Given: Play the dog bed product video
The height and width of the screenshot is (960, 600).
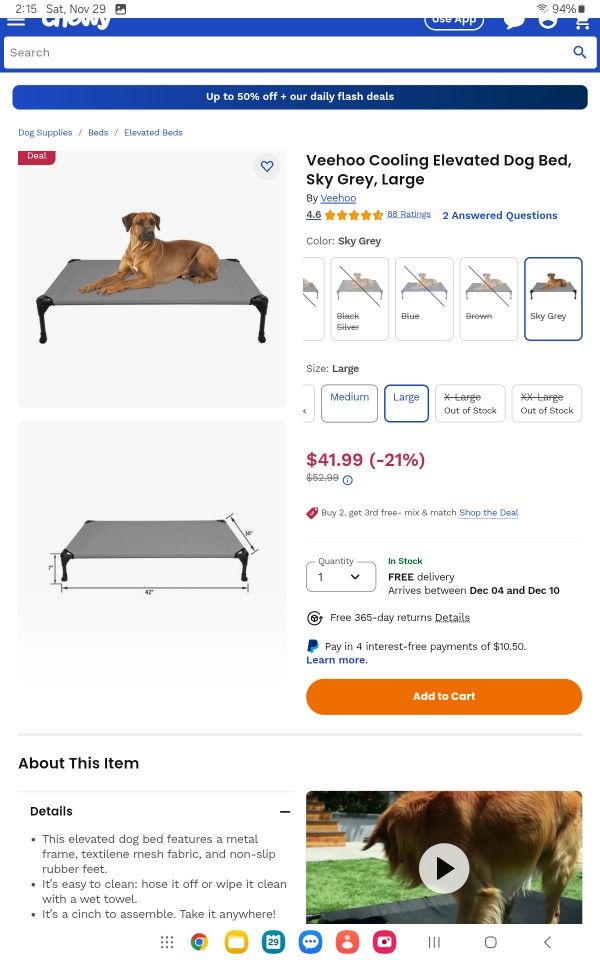Looking at the screenshot, I should [x=444, y=868].
